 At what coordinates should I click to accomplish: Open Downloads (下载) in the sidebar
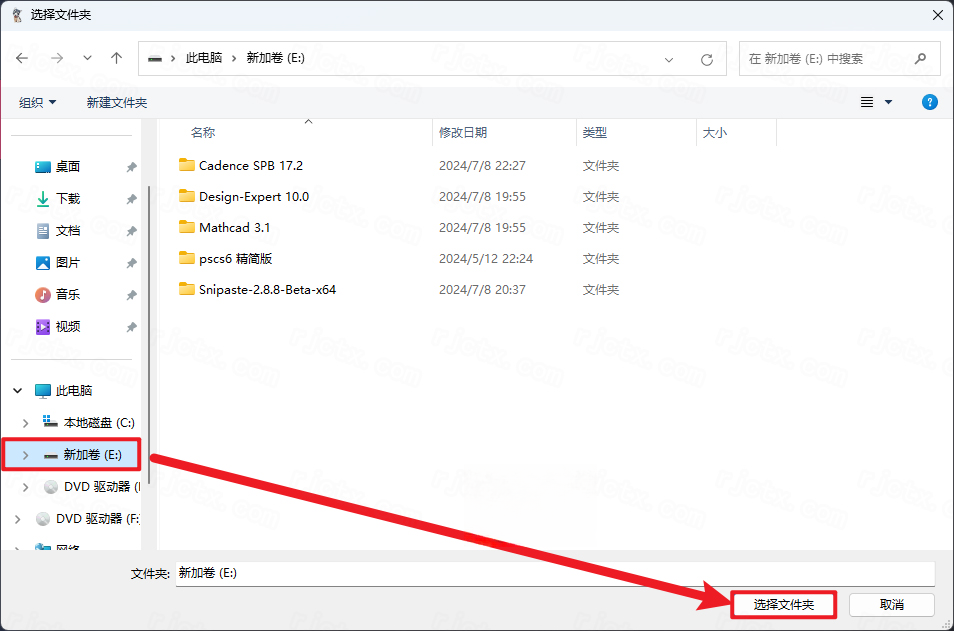68,198
